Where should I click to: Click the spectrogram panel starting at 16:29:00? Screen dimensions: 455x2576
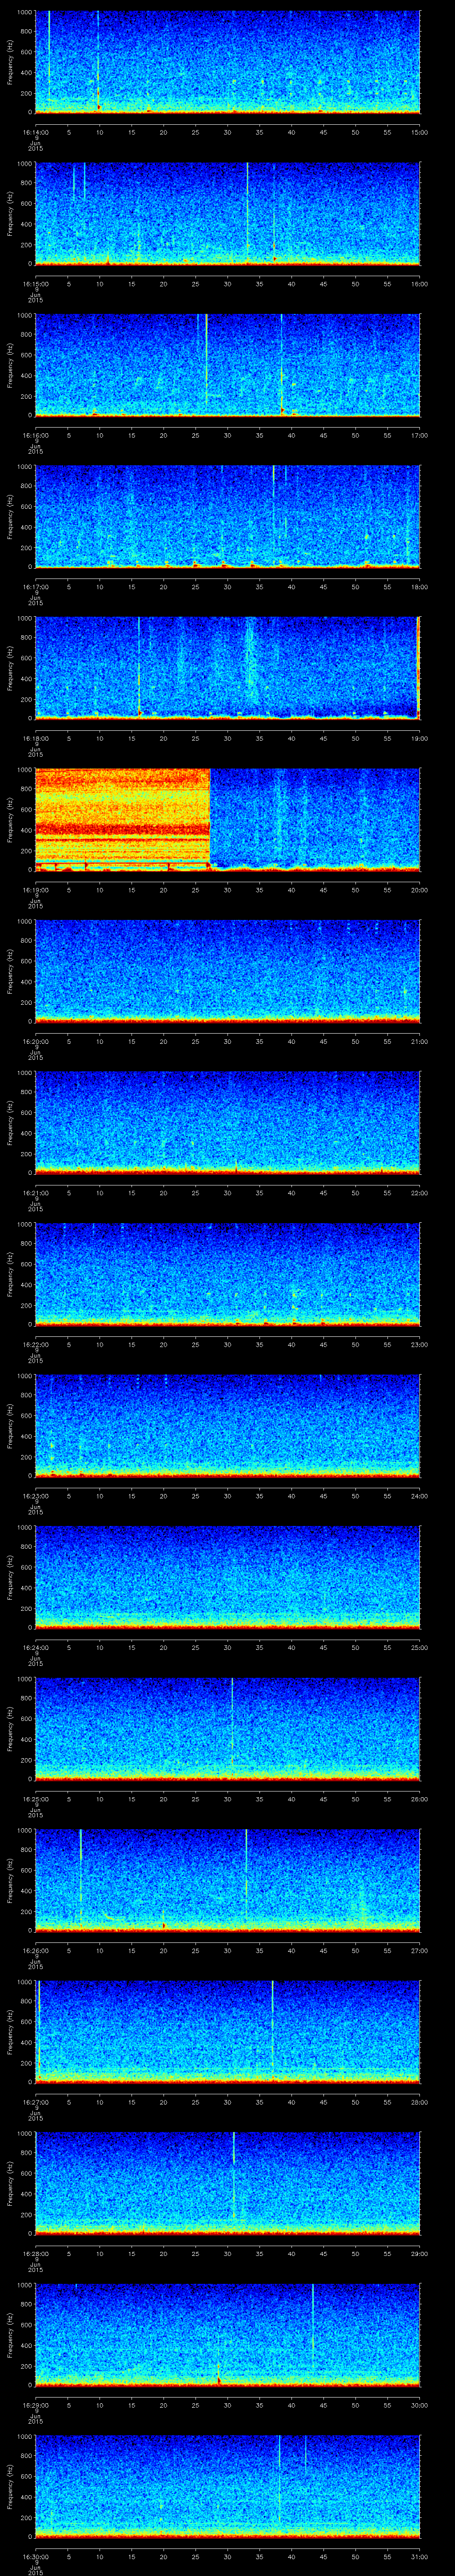tap(227, 2334)
